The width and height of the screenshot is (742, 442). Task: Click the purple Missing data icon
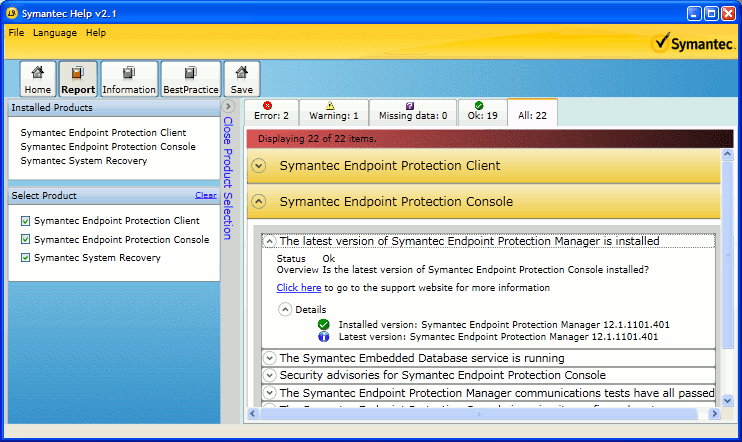[410, 106]
